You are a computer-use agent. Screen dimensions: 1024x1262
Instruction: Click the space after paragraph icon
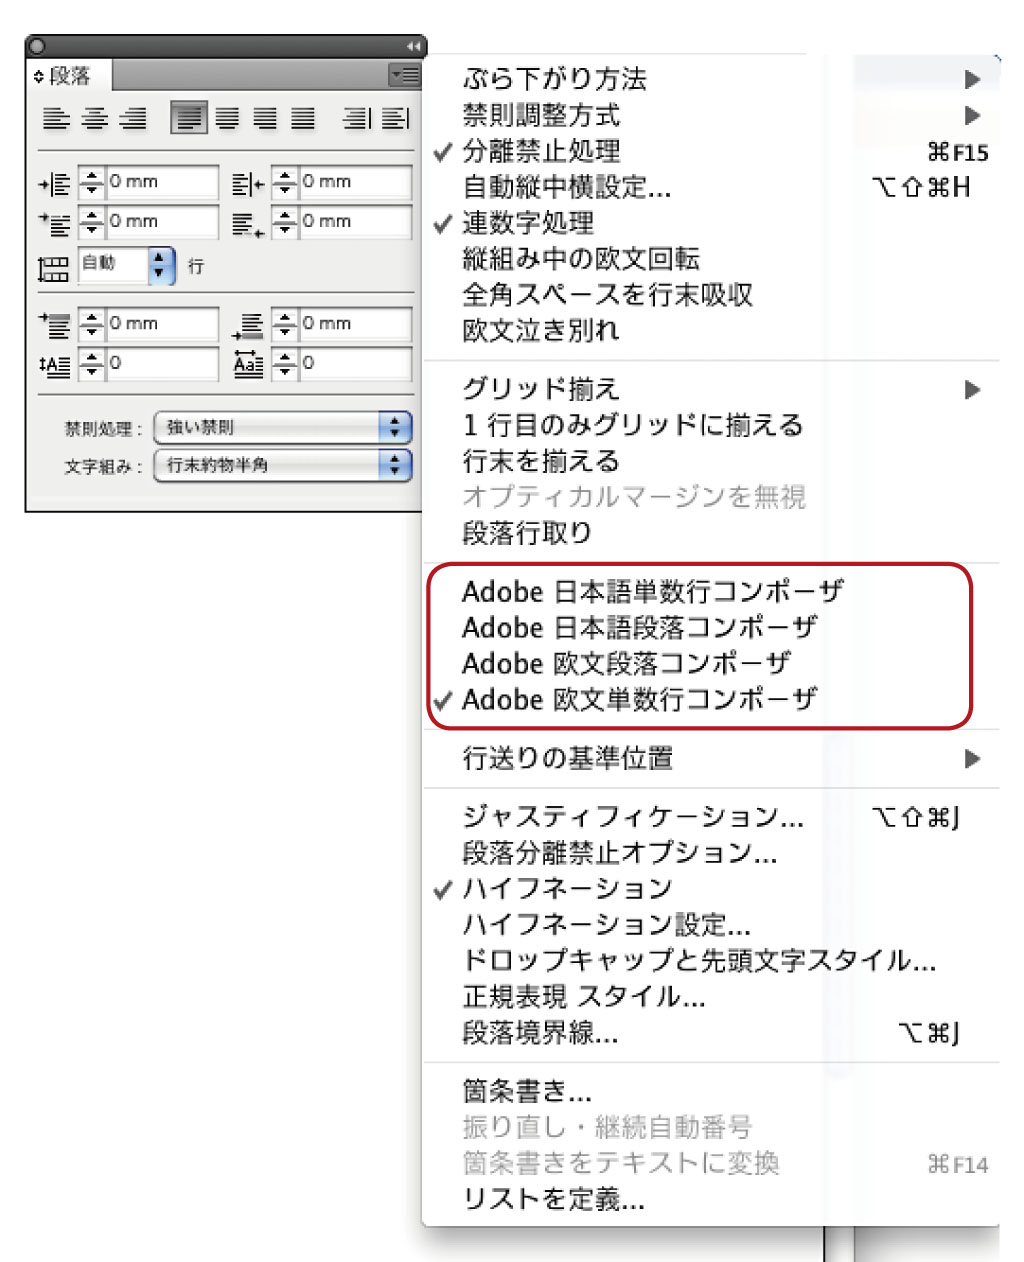point(248,326)
